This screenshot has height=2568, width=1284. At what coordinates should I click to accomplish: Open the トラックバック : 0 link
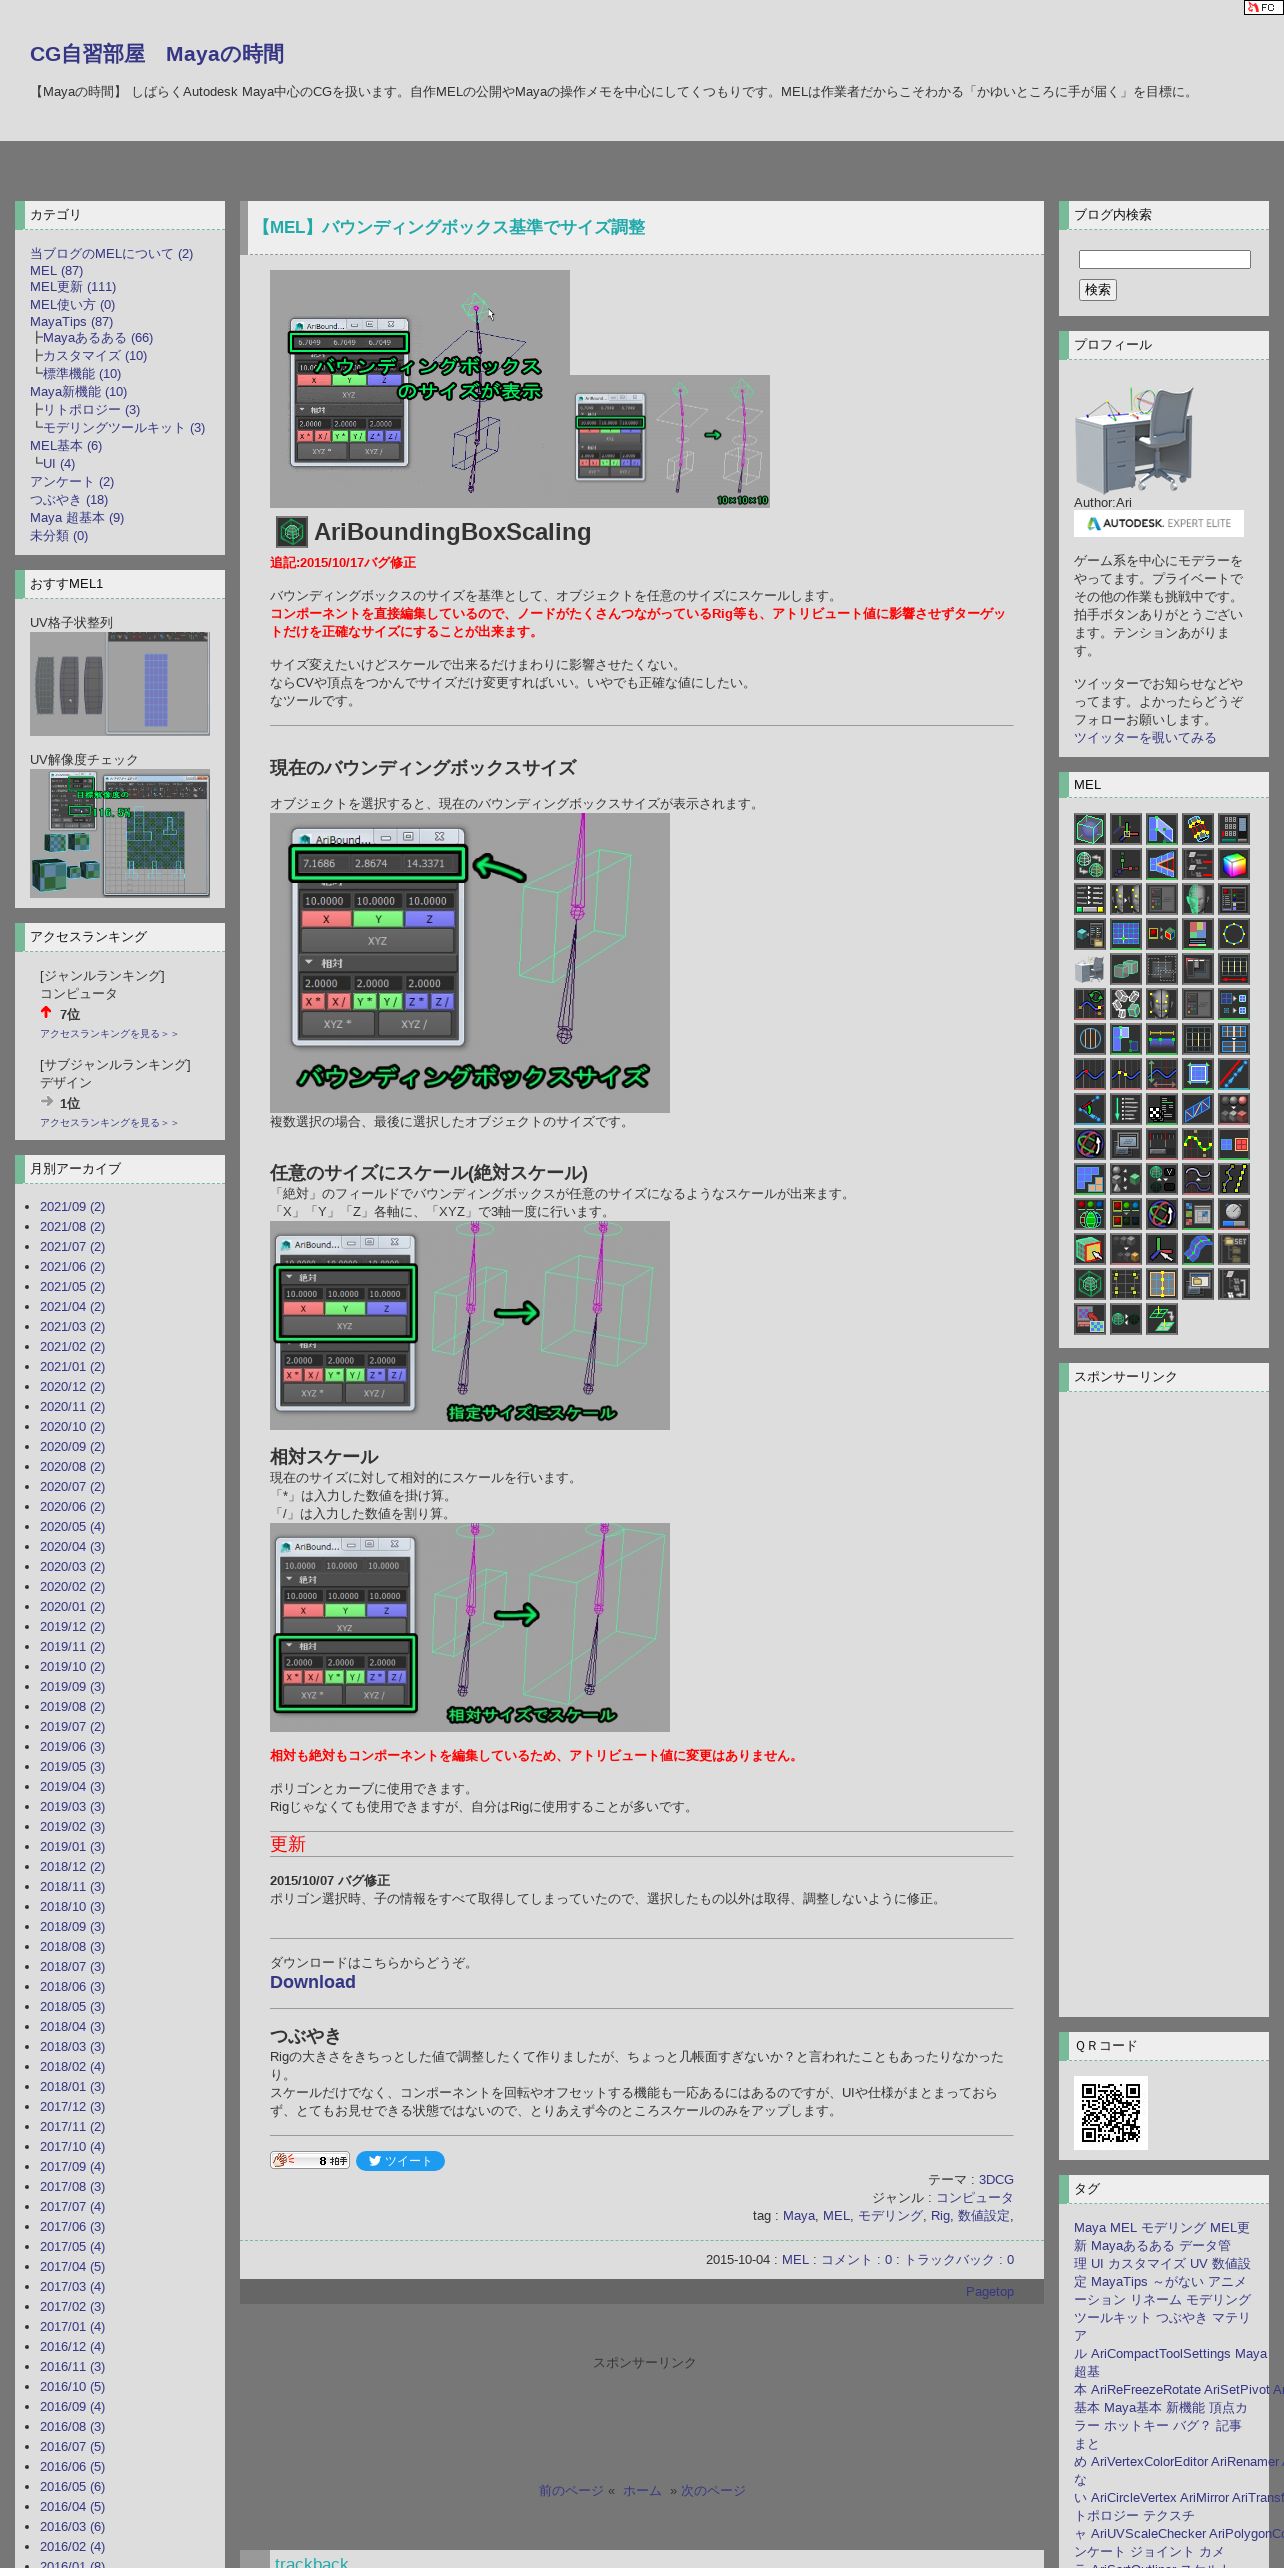(959, 2259)
